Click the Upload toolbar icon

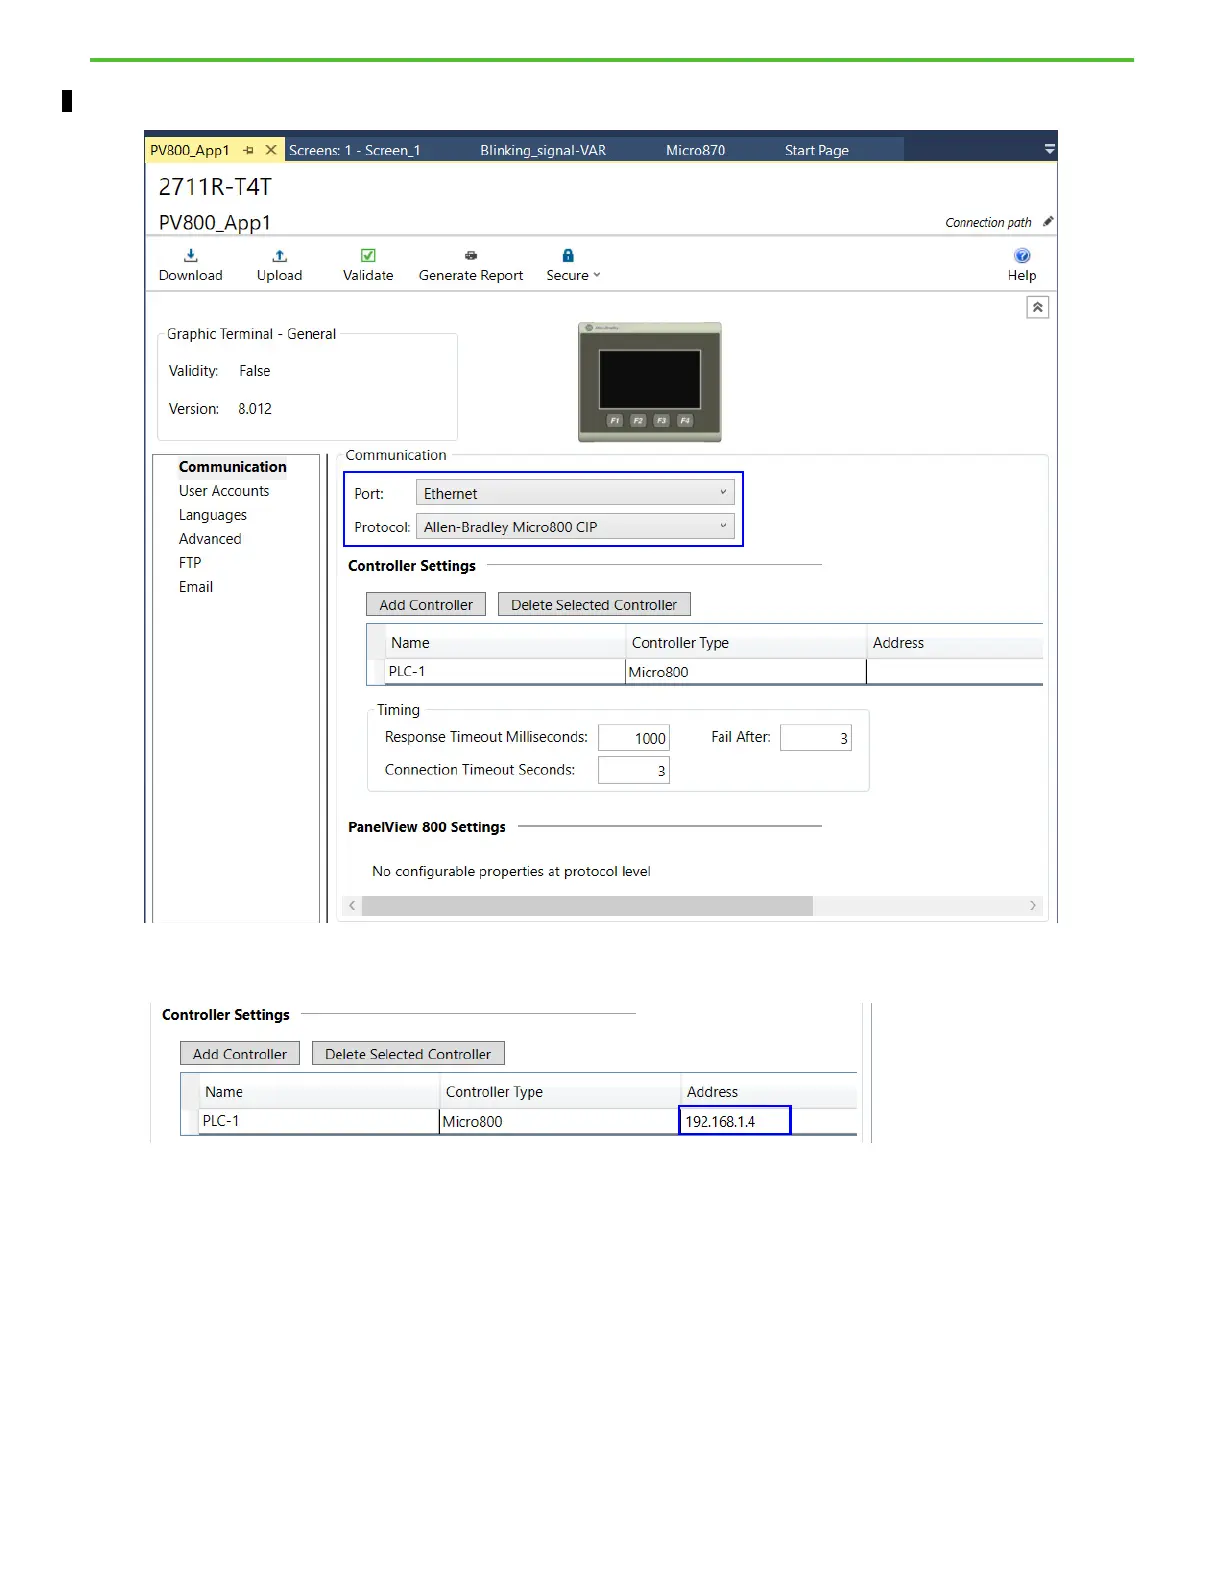(x=280, y=256)
